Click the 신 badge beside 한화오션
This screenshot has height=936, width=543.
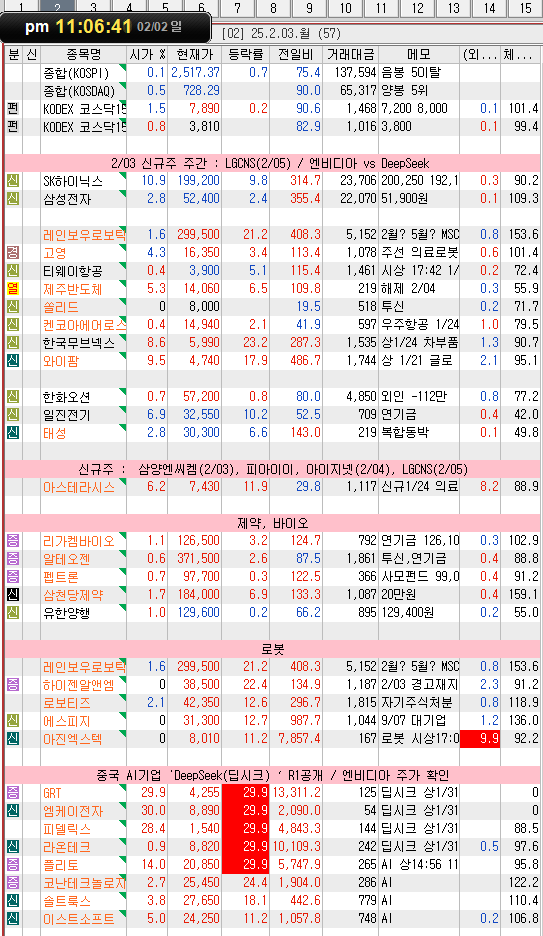(13, 396)
